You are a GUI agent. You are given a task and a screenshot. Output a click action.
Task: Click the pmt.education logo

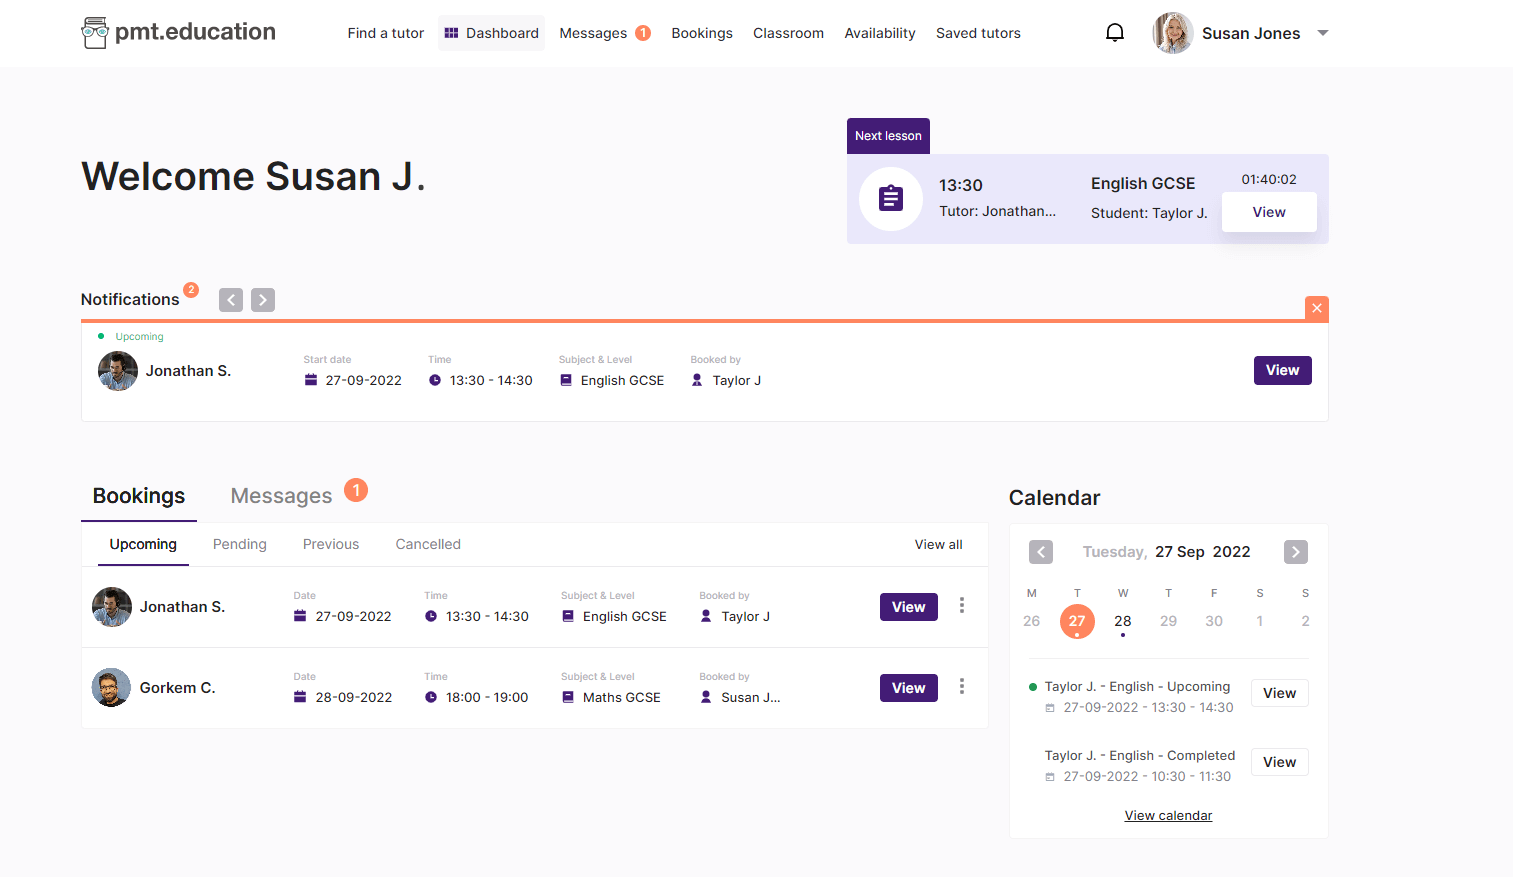179,32
